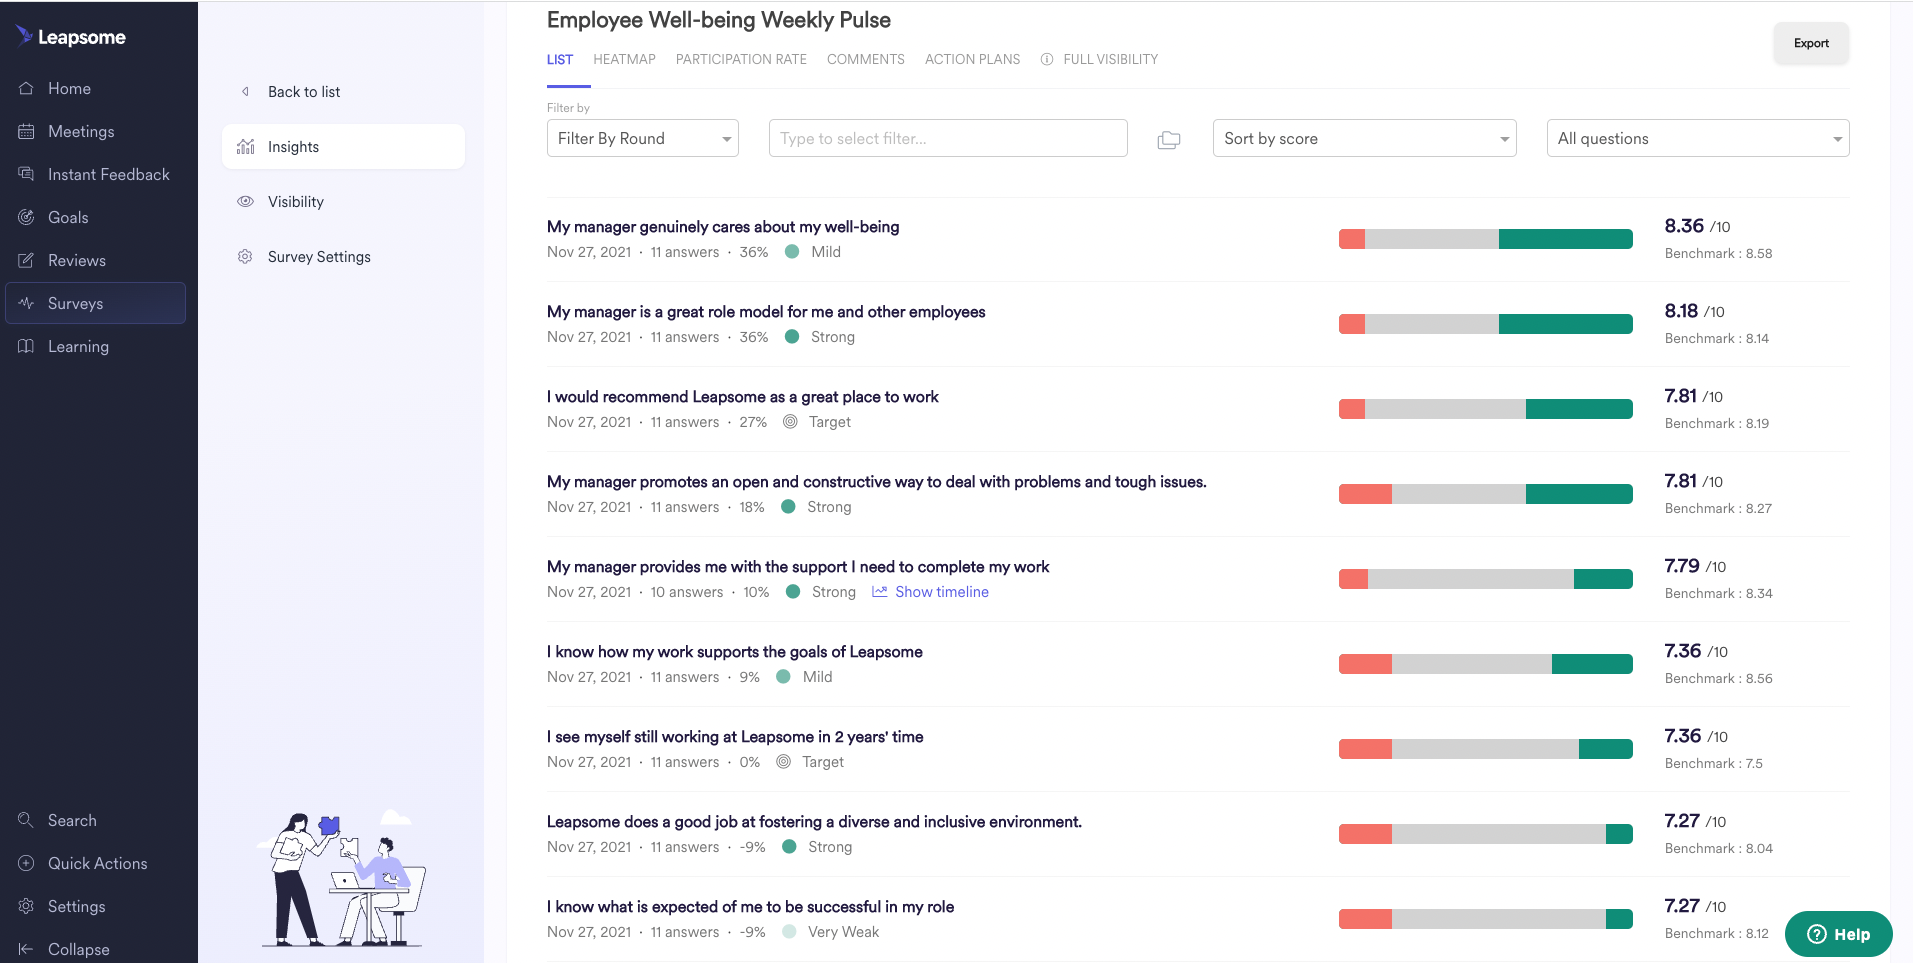Image resolution: width=1913 pixels, height=963 pixels.
Task: Go Back to list
Action: [x=304, y=92]
